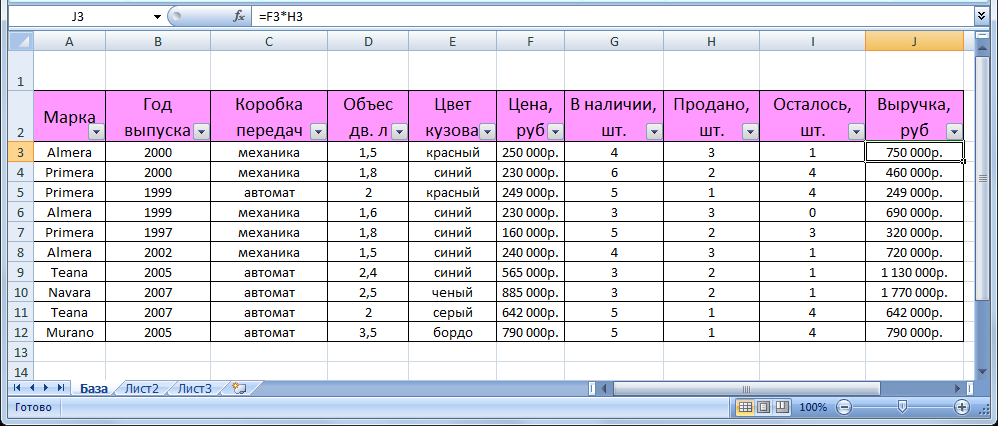This screenshot has height=426, width=998.
Task: Open the Продано filter dropdown
Action: pos(750,132)
